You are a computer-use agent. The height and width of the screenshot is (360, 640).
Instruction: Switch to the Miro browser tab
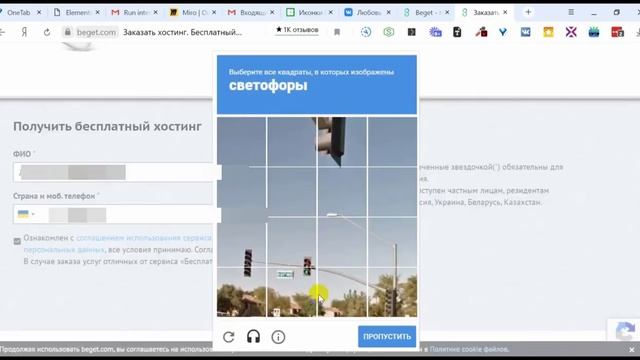tap(194, 13)
